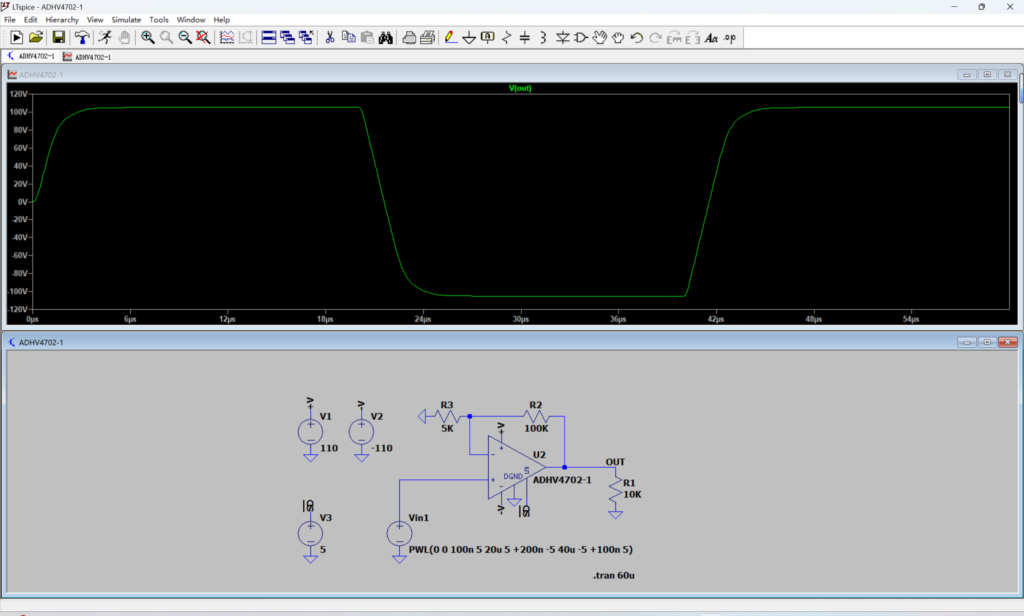Click the 30µs time axis label

(520, 319)
